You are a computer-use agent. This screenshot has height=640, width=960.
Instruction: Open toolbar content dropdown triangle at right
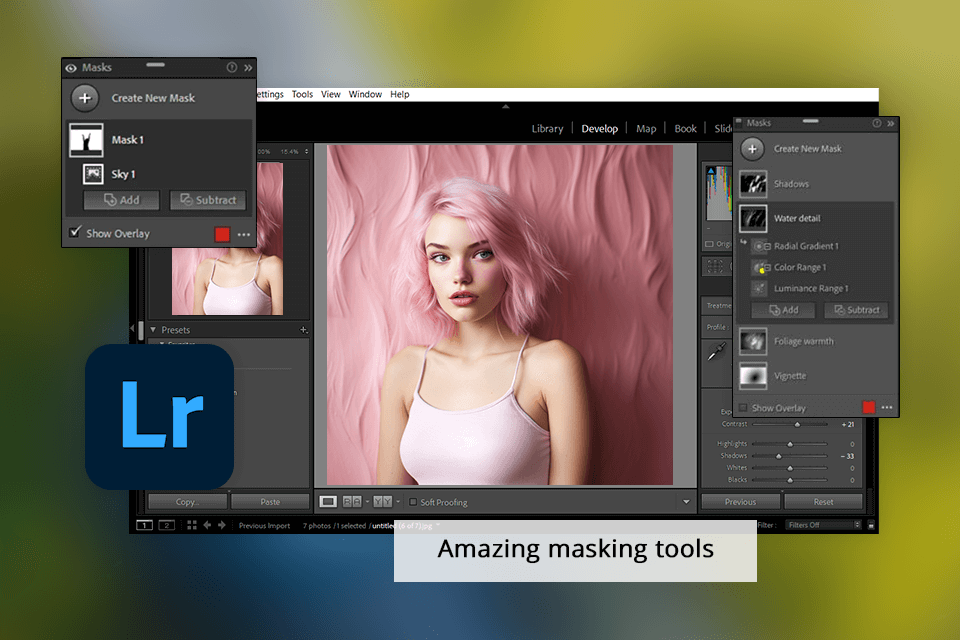[x=686, y=502]
